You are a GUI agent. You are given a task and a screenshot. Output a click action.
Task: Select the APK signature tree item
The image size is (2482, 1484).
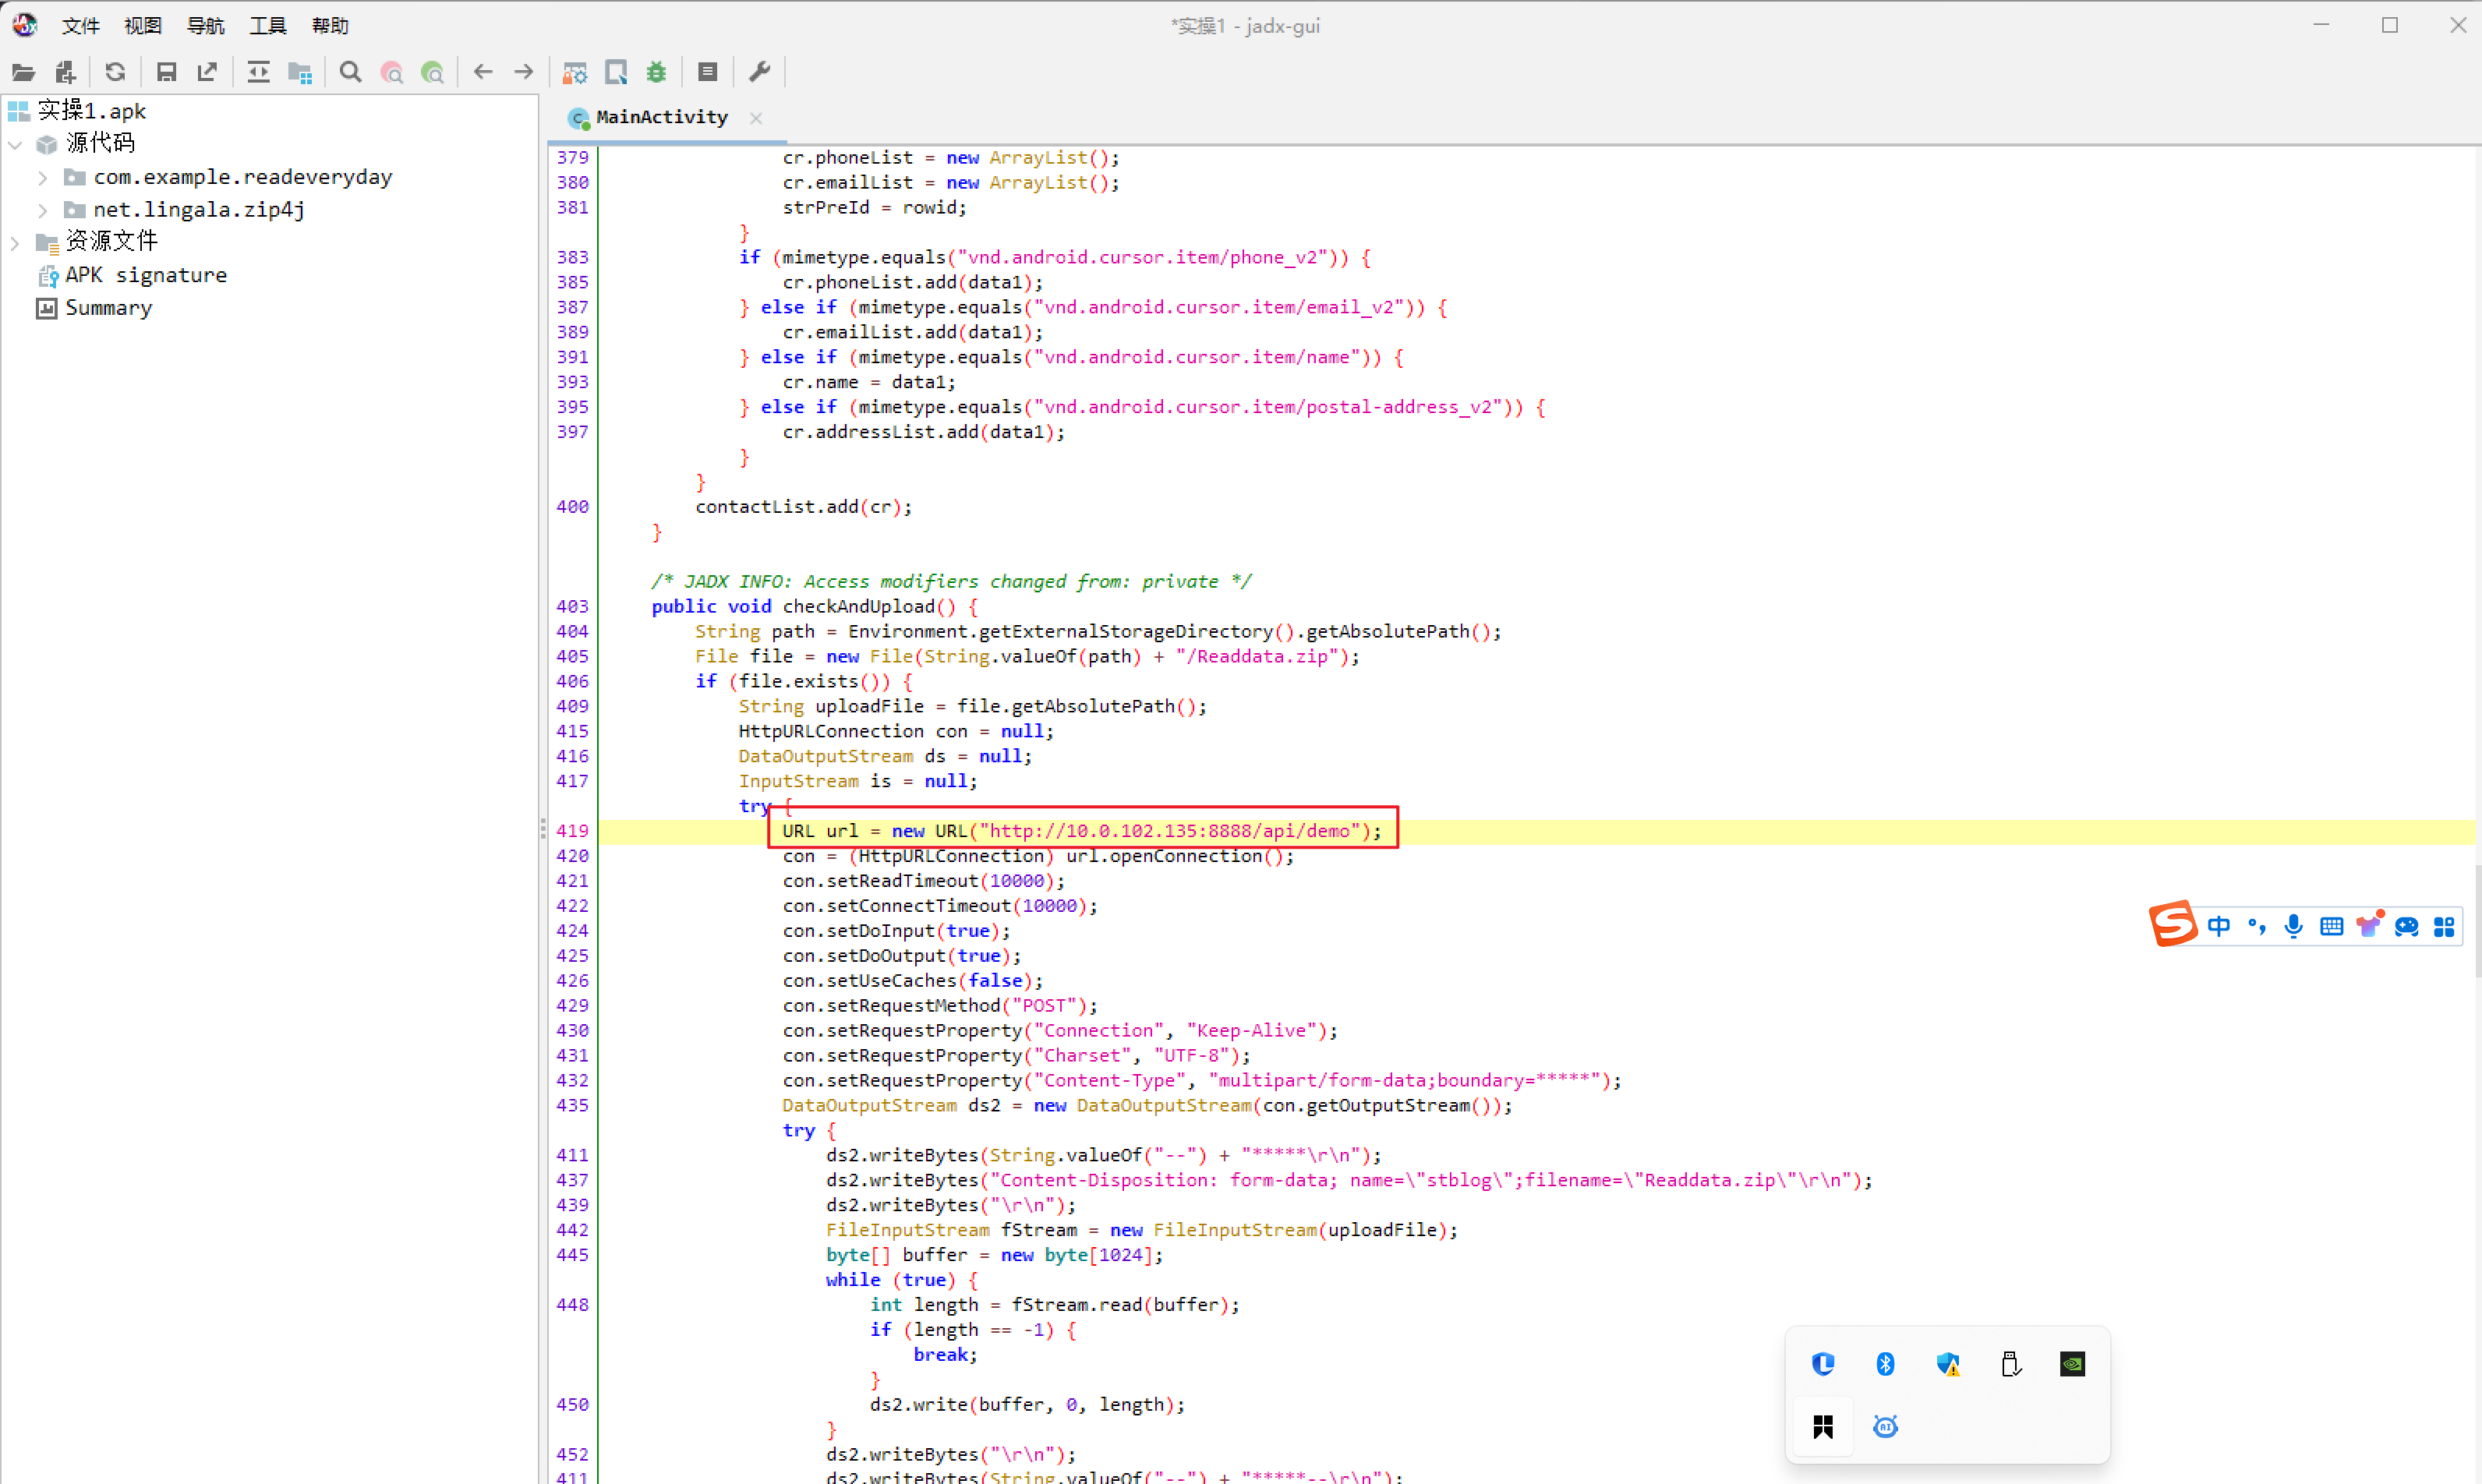[x=146, y=275]
